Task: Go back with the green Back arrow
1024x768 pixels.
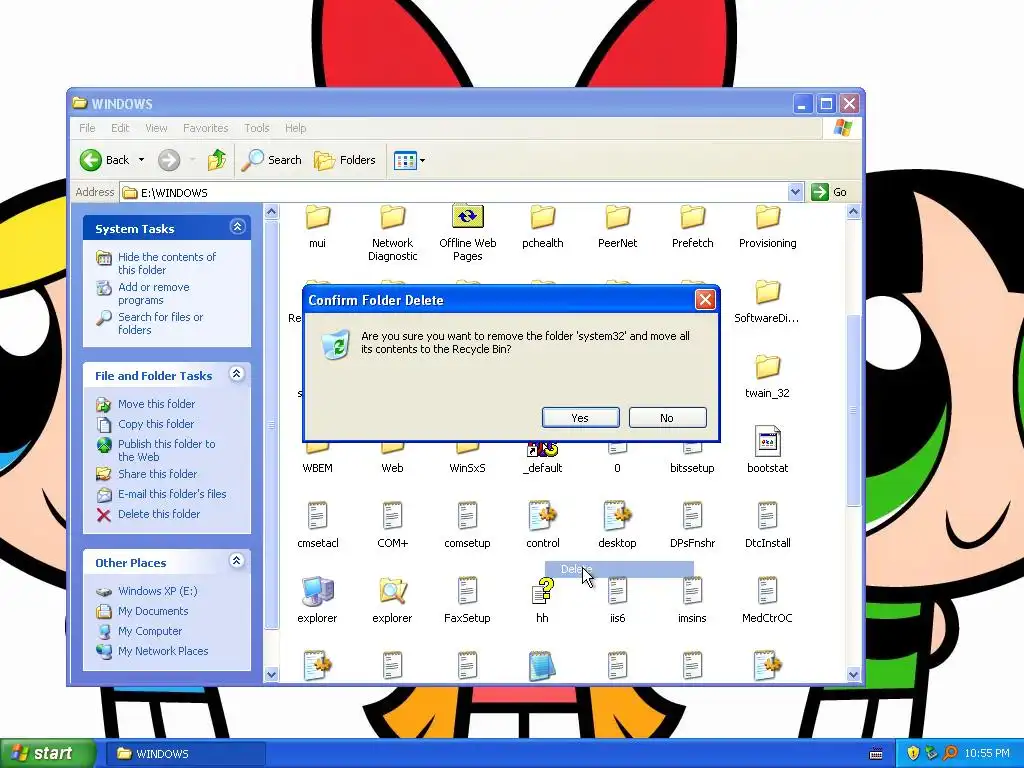Action: point(91,160)
